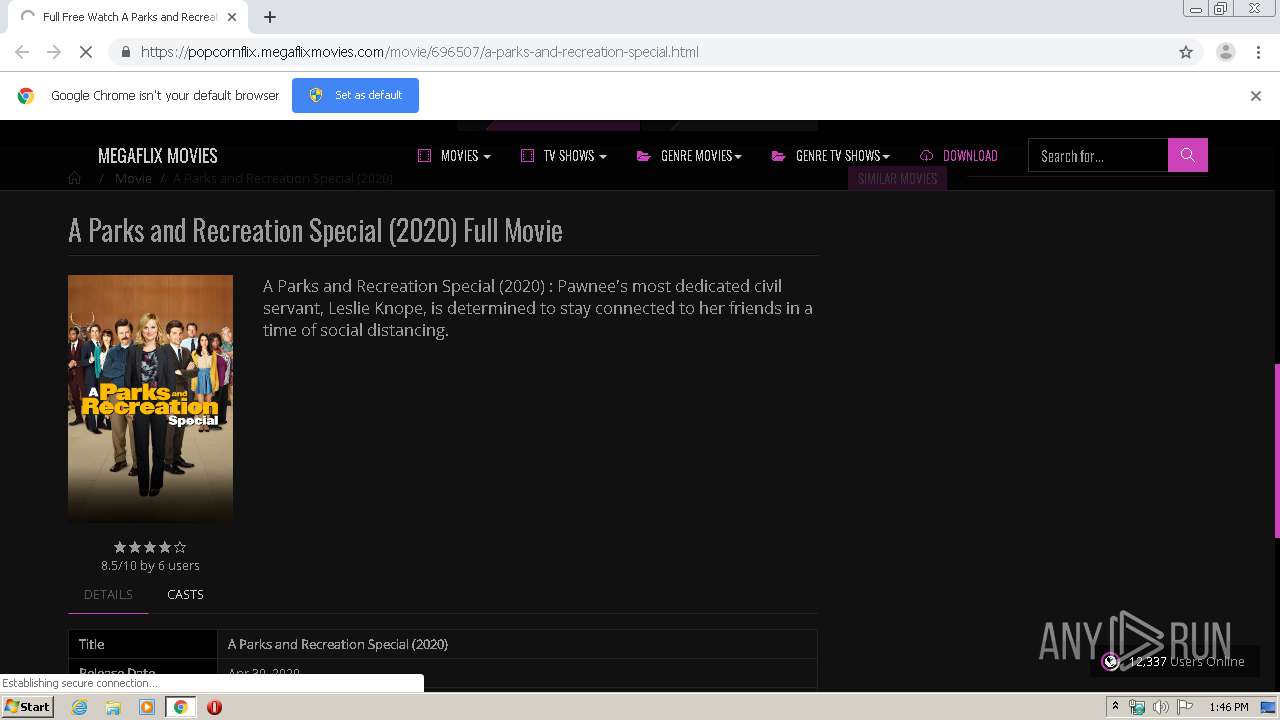Image resolution: width=1280 pixels, height=720 pixels.
Task: Select the SIMILAR MOVIES tab
Action: (x=898, y=178)
